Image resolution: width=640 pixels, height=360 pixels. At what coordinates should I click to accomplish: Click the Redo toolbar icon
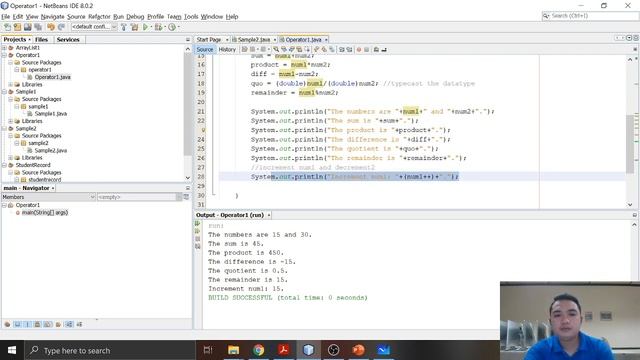pyautogui.click(x=61, y=27)
